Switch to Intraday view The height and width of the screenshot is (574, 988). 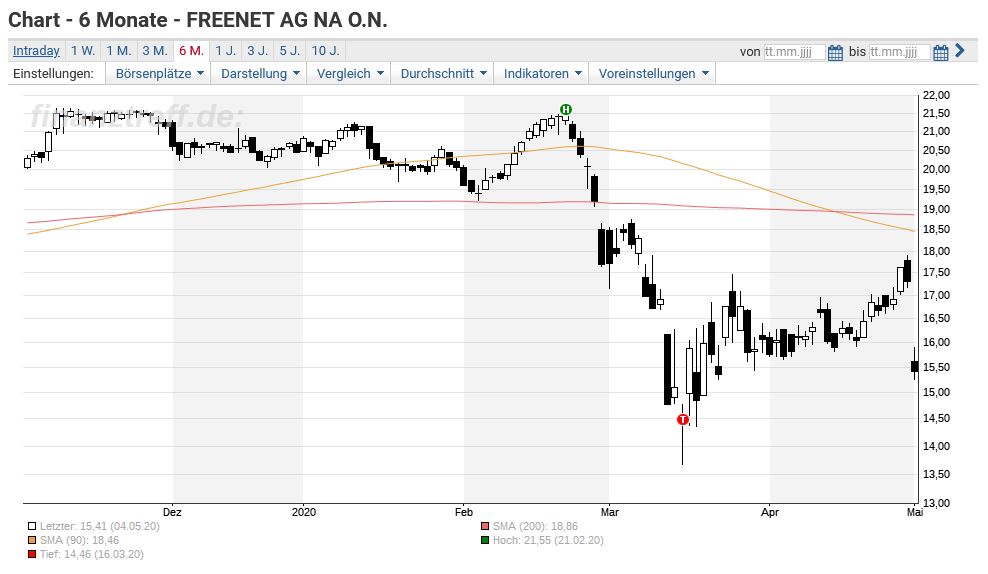click(x=36, y=50)
